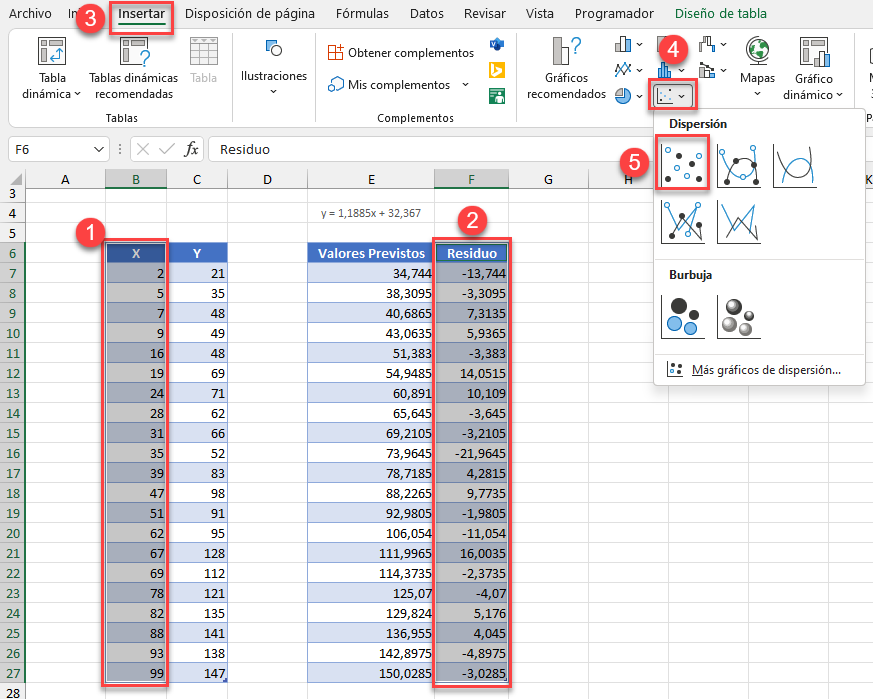
Task: Open the Visio Data Visualizer add-in
Action: coord(497,44)
